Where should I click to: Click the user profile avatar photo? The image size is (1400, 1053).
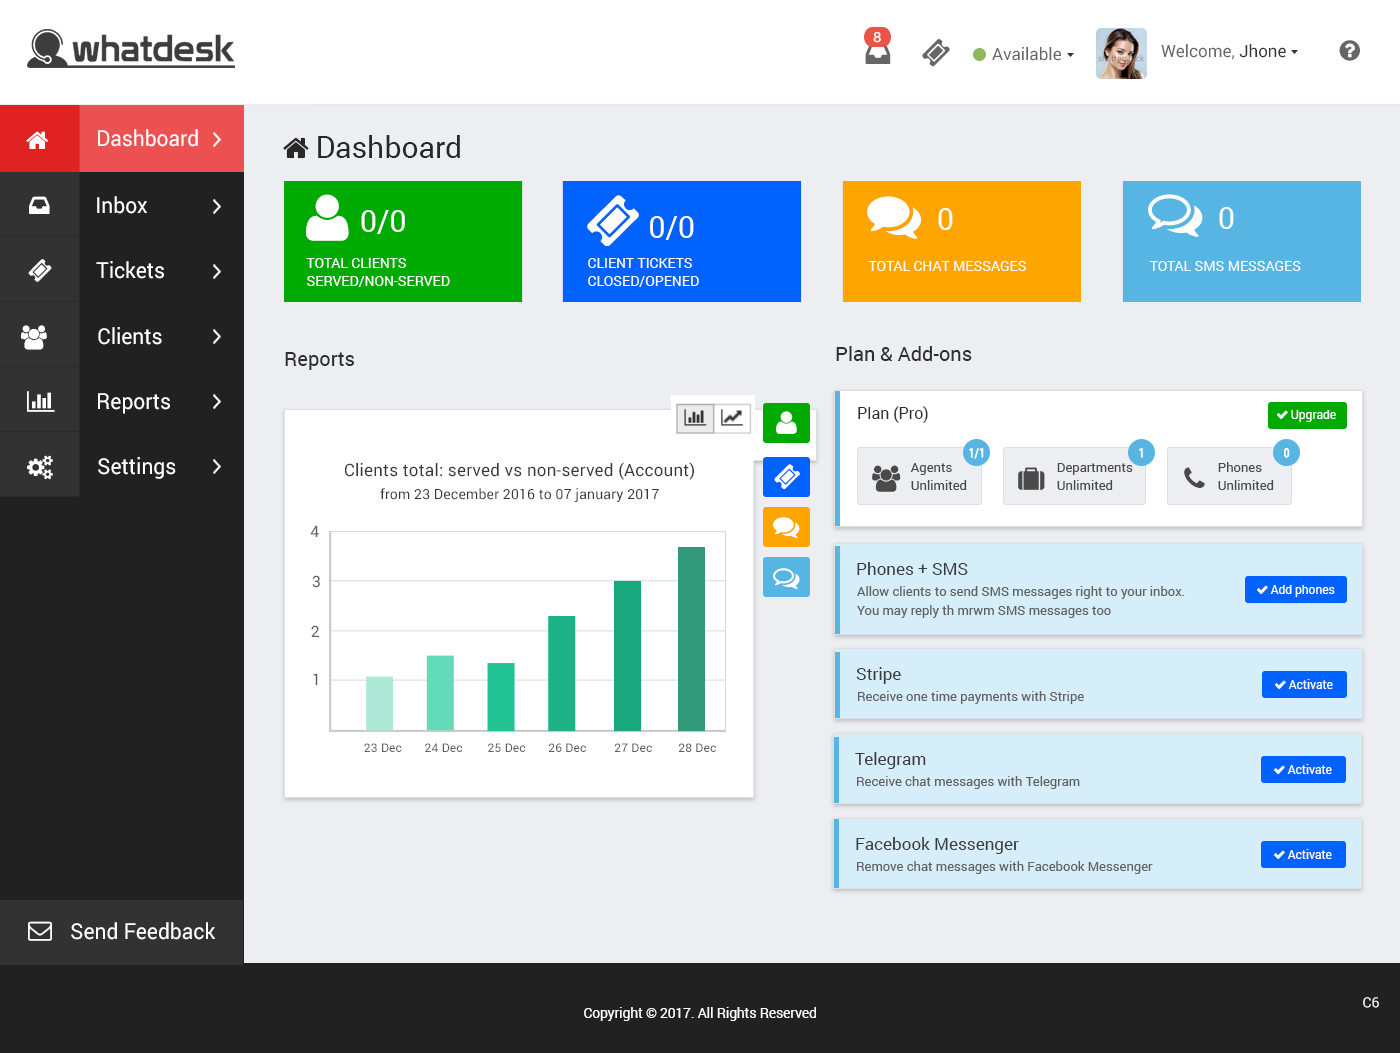(1121, 53)
